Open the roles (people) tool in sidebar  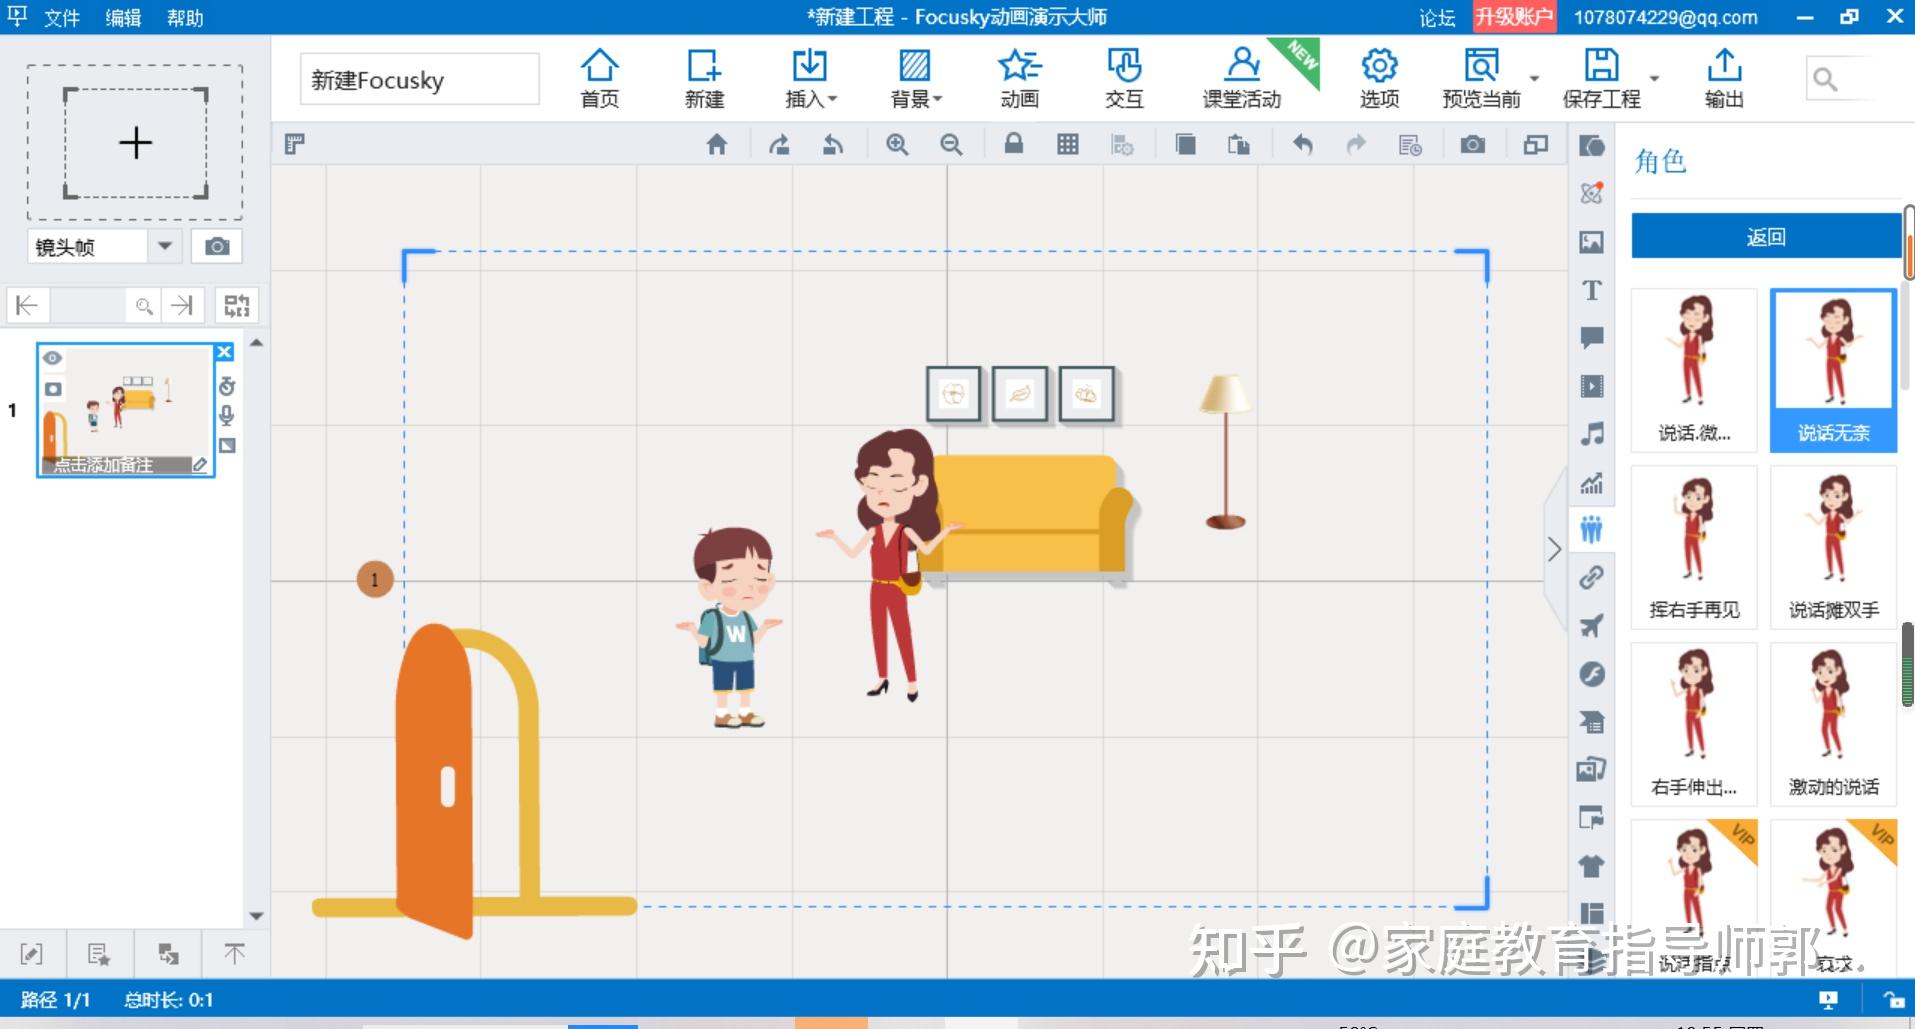(x=1592, y=529)
